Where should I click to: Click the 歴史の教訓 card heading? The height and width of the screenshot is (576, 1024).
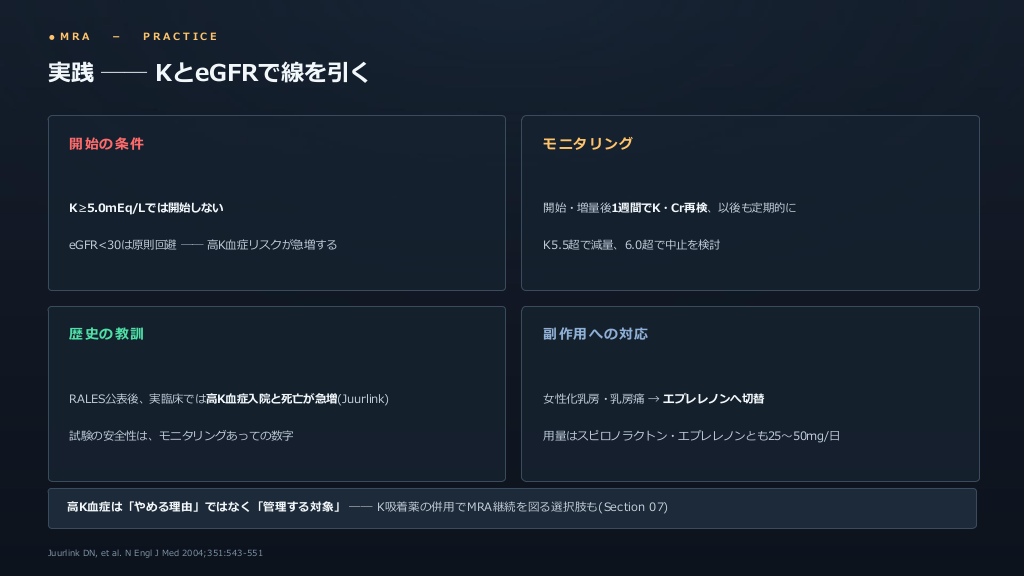point(106,334)
